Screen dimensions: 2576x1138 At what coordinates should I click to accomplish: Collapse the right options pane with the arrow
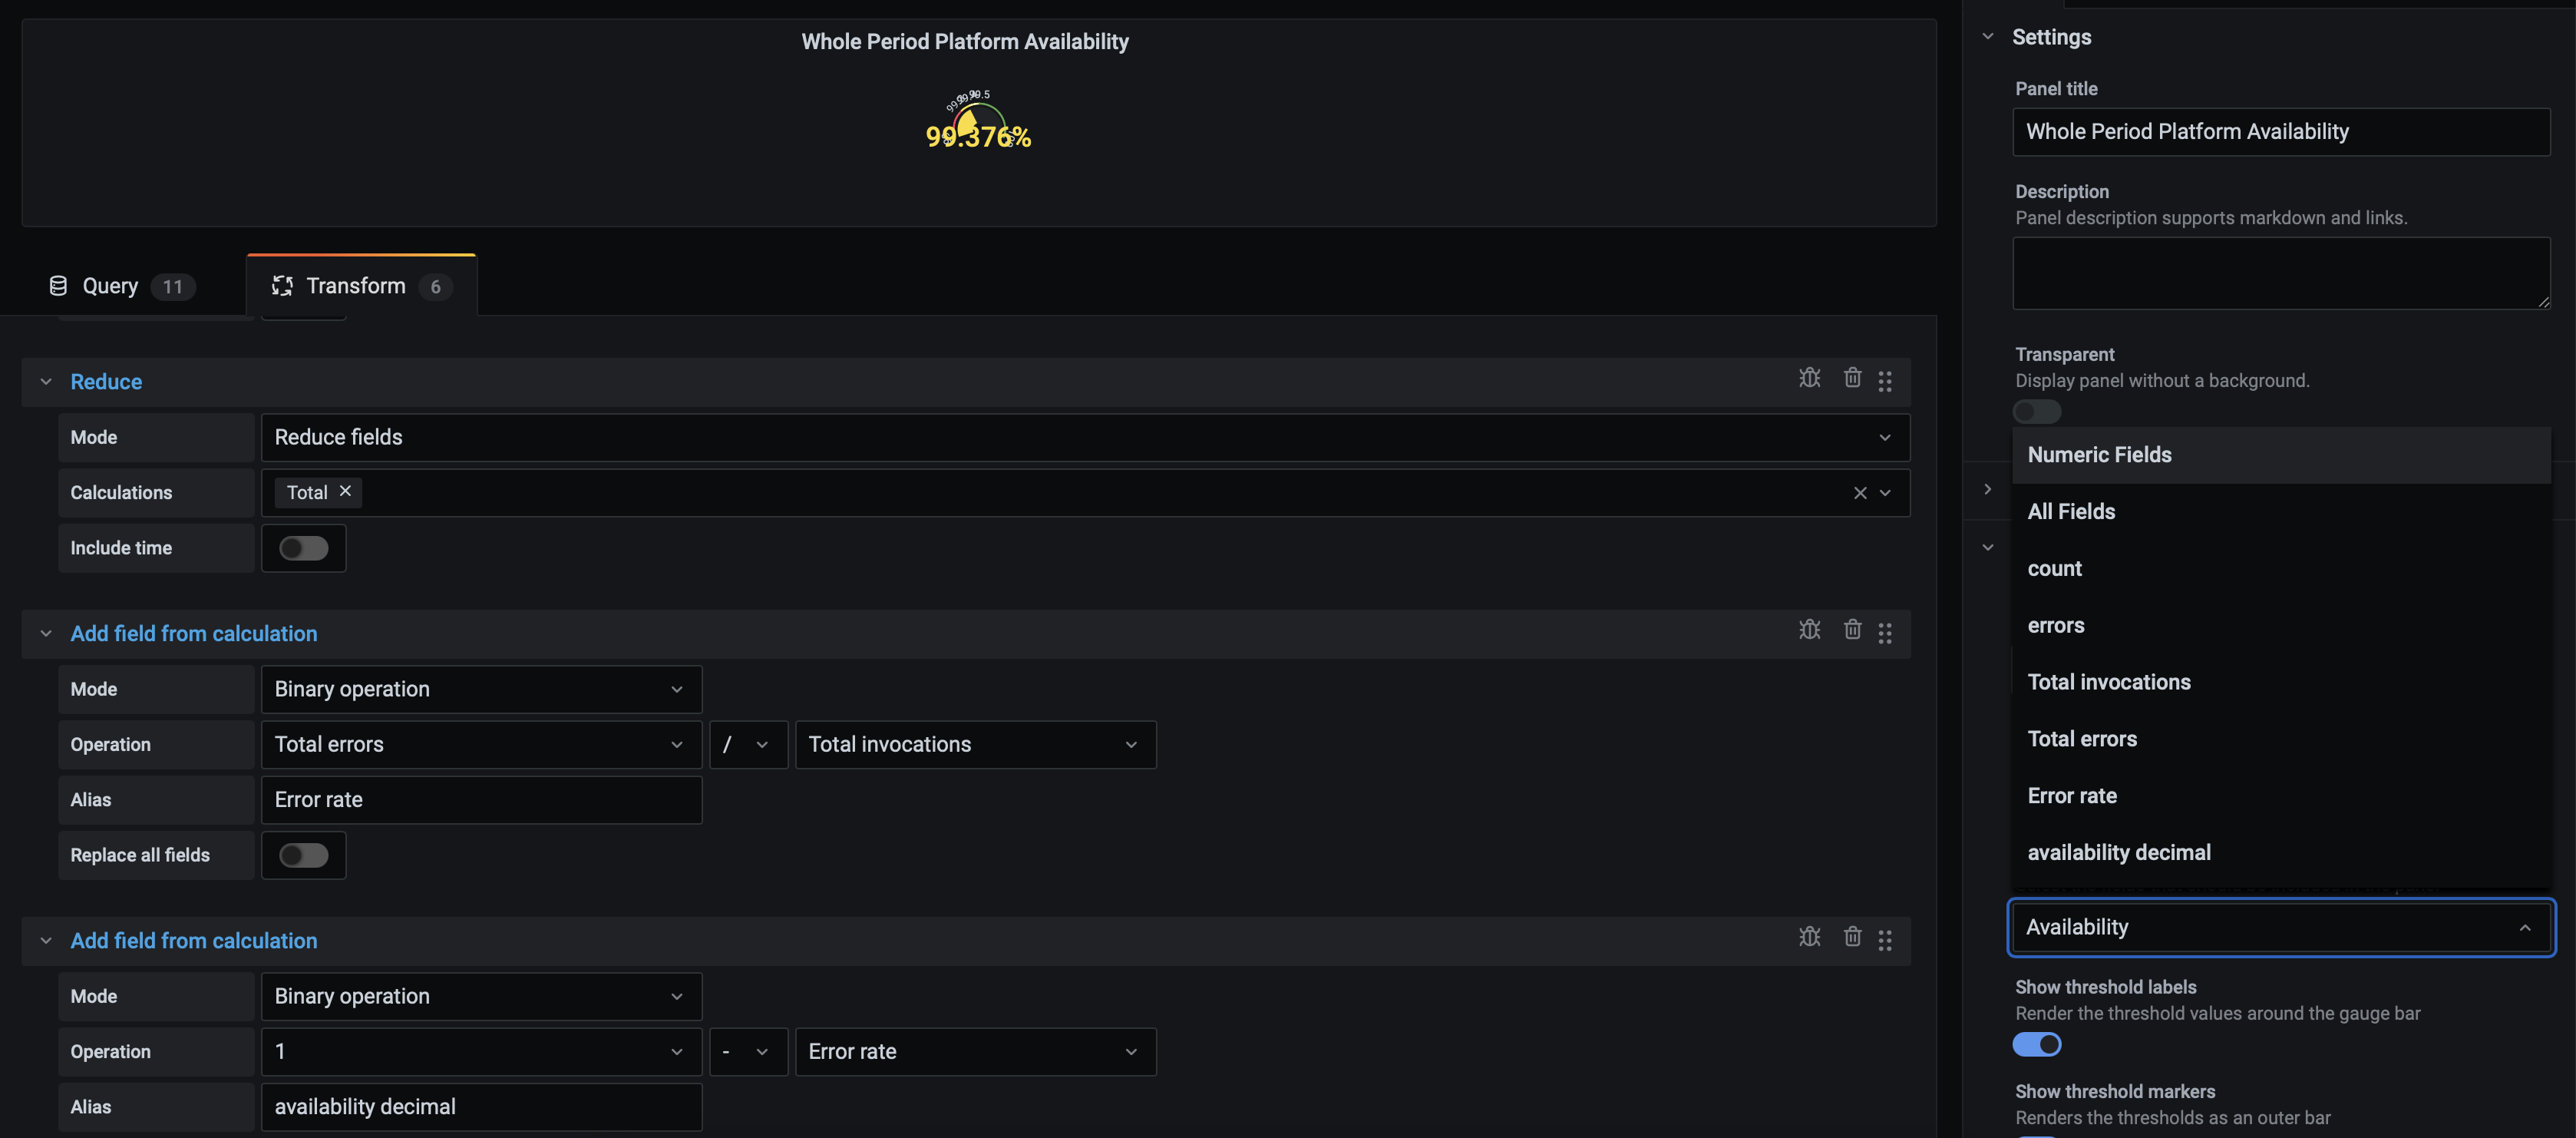pyautogui.click(x=1988, y=489)
